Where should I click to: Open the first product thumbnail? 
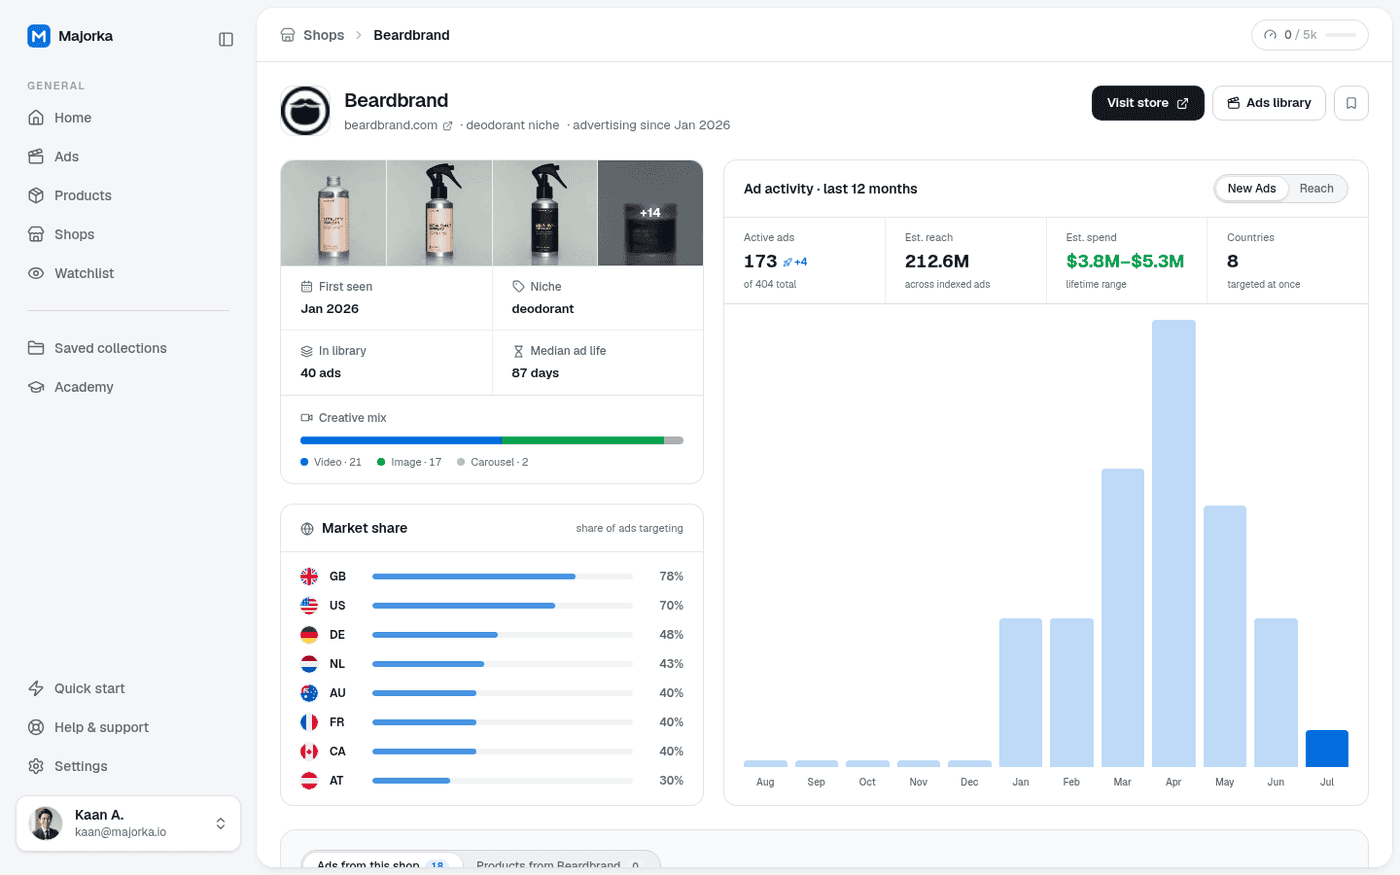point(333,213)
